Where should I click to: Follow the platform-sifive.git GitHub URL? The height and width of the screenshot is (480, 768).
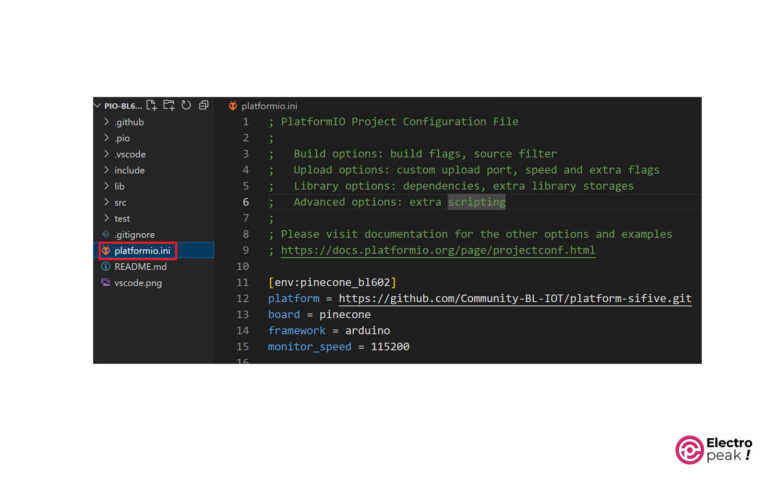pos(515,298)
